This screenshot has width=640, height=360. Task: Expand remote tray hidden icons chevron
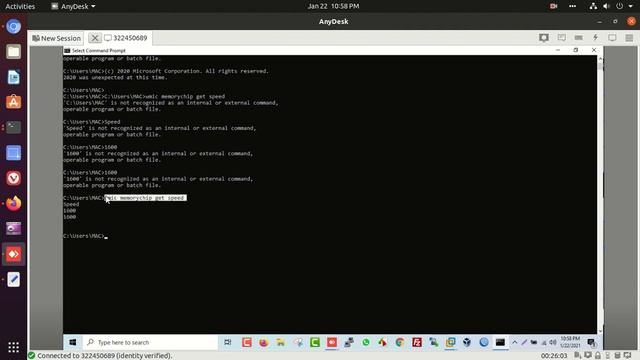[x=515, y=342]
